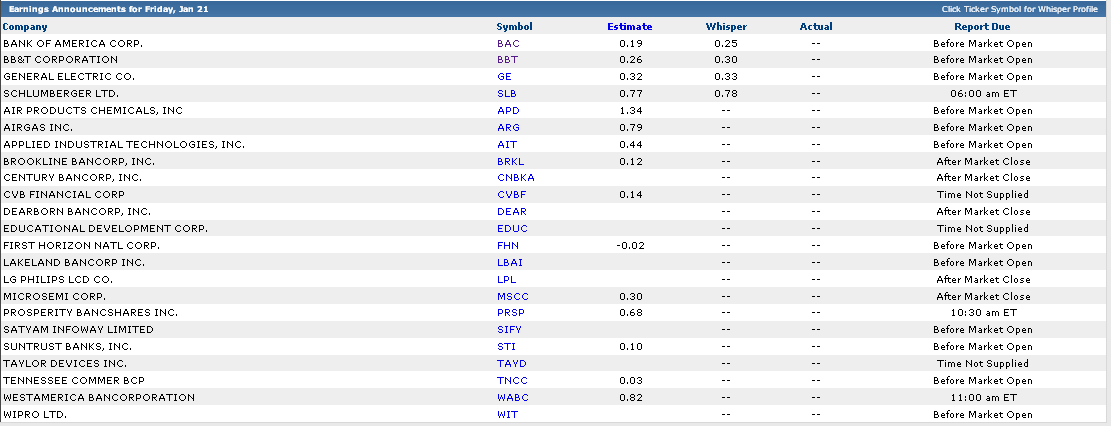Select WESTAMERICA BANCORPORATION company name
This screenshot has width=1111, height=426.
coord(98,398)
